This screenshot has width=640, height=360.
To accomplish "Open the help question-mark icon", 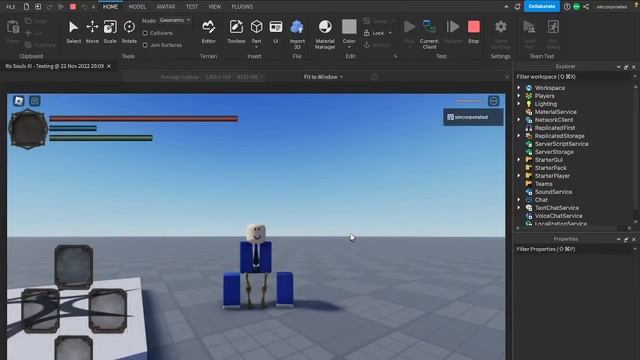I will [x=567, y=7].
